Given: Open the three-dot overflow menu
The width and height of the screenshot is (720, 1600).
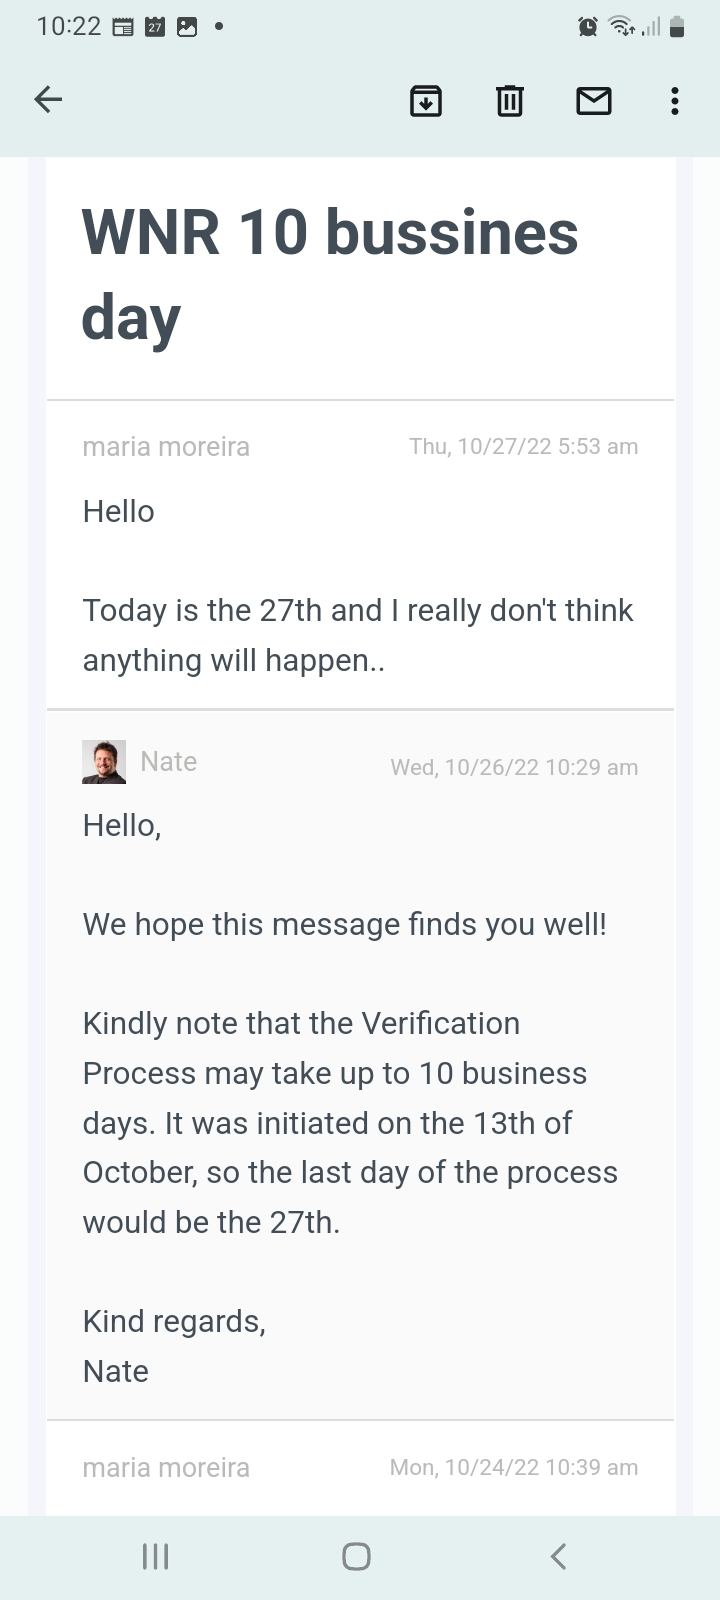Looking at the screenshot, I should 675,100.
